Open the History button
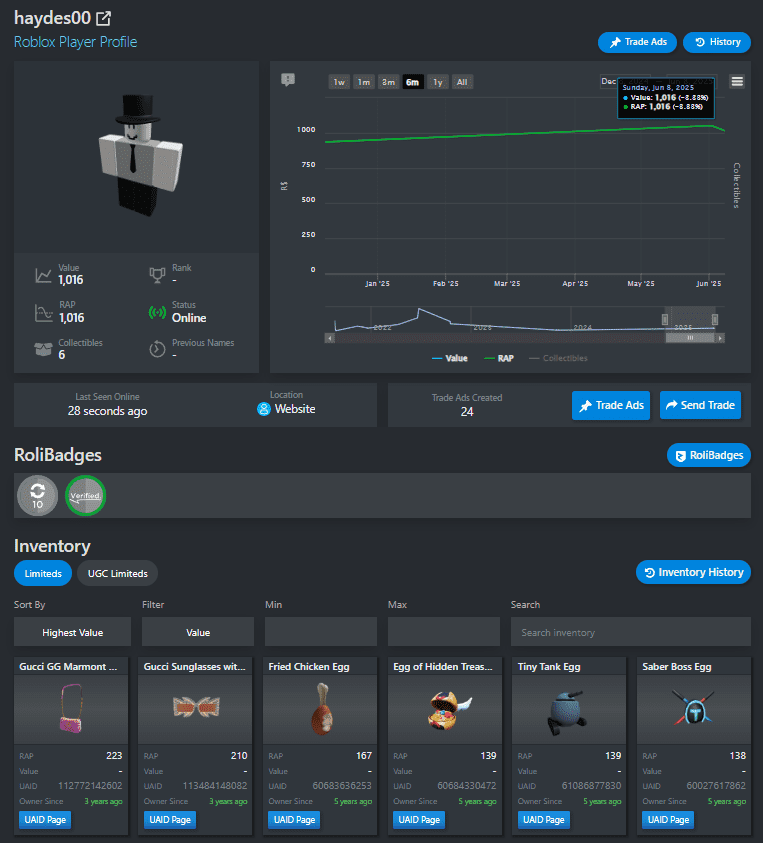Image resolution: width=763 pixels, height=843 pixels. [x=717, y=42]
